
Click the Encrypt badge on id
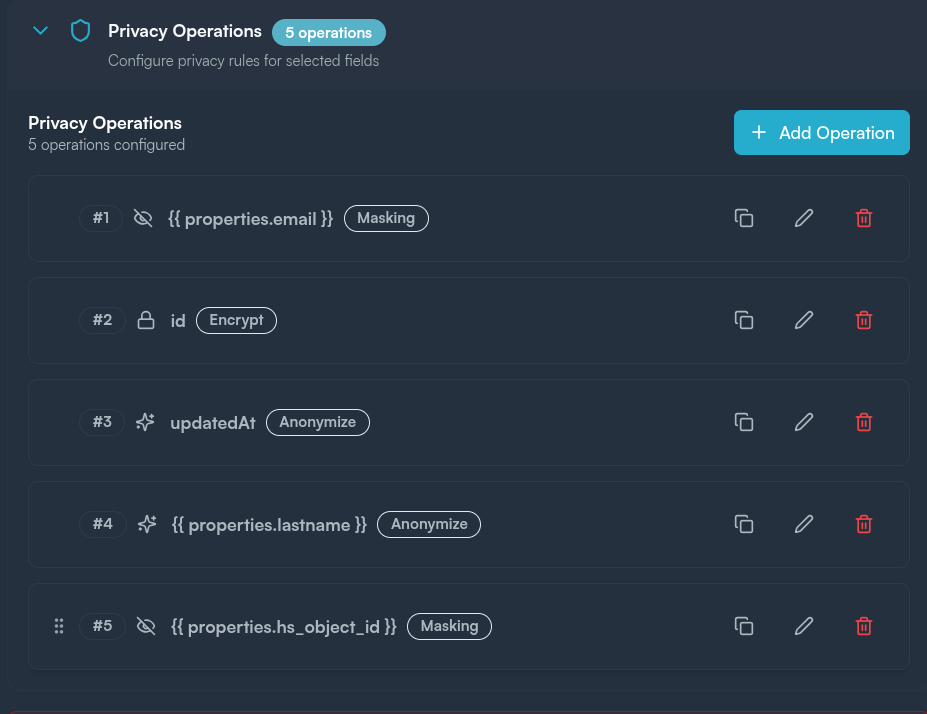(x=236, y=320)
